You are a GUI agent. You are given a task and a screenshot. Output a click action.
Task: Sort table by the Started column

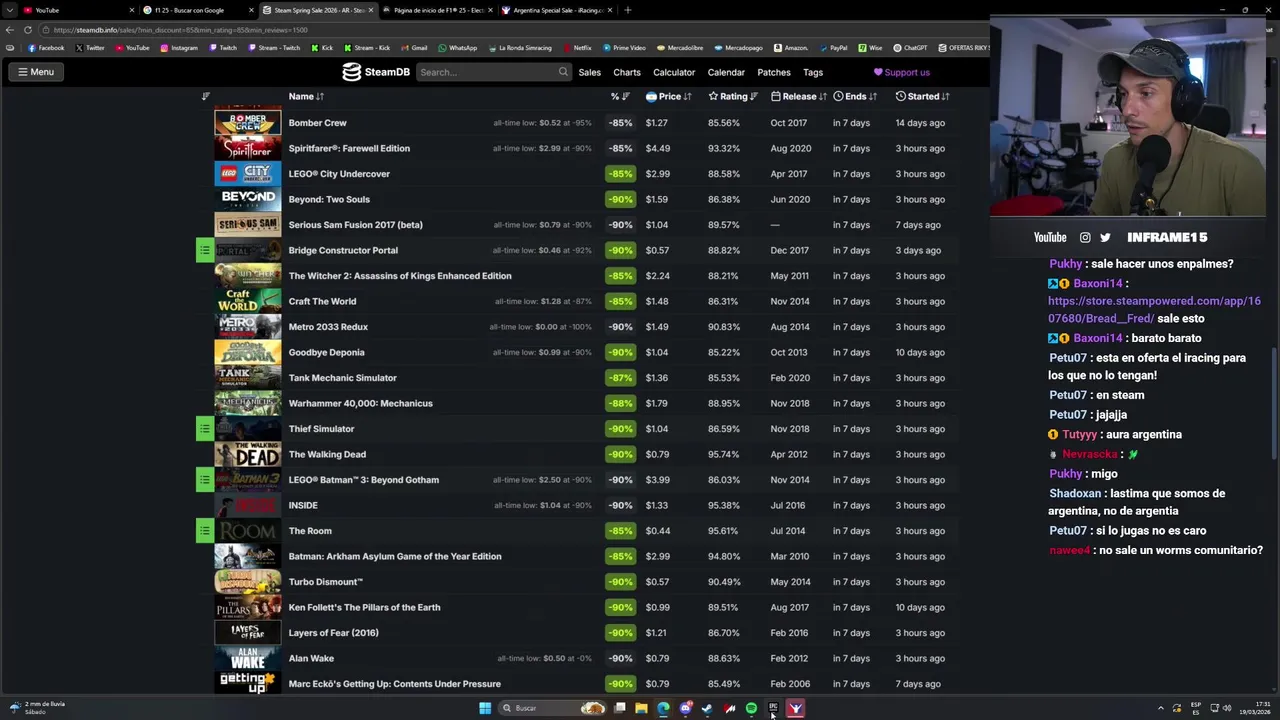923,96
